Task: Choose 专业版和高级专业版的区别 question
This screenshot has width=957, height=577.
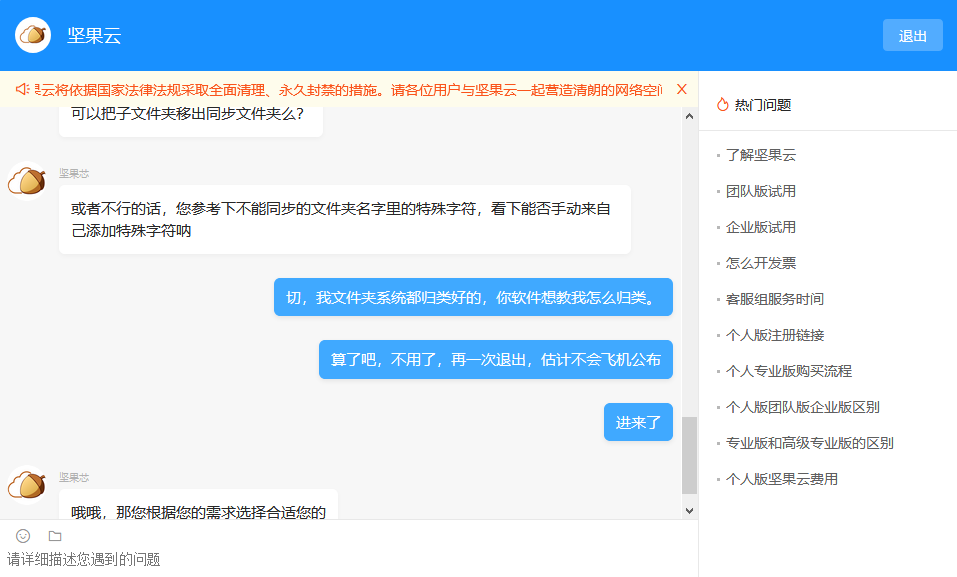Action: click(809, 443)
